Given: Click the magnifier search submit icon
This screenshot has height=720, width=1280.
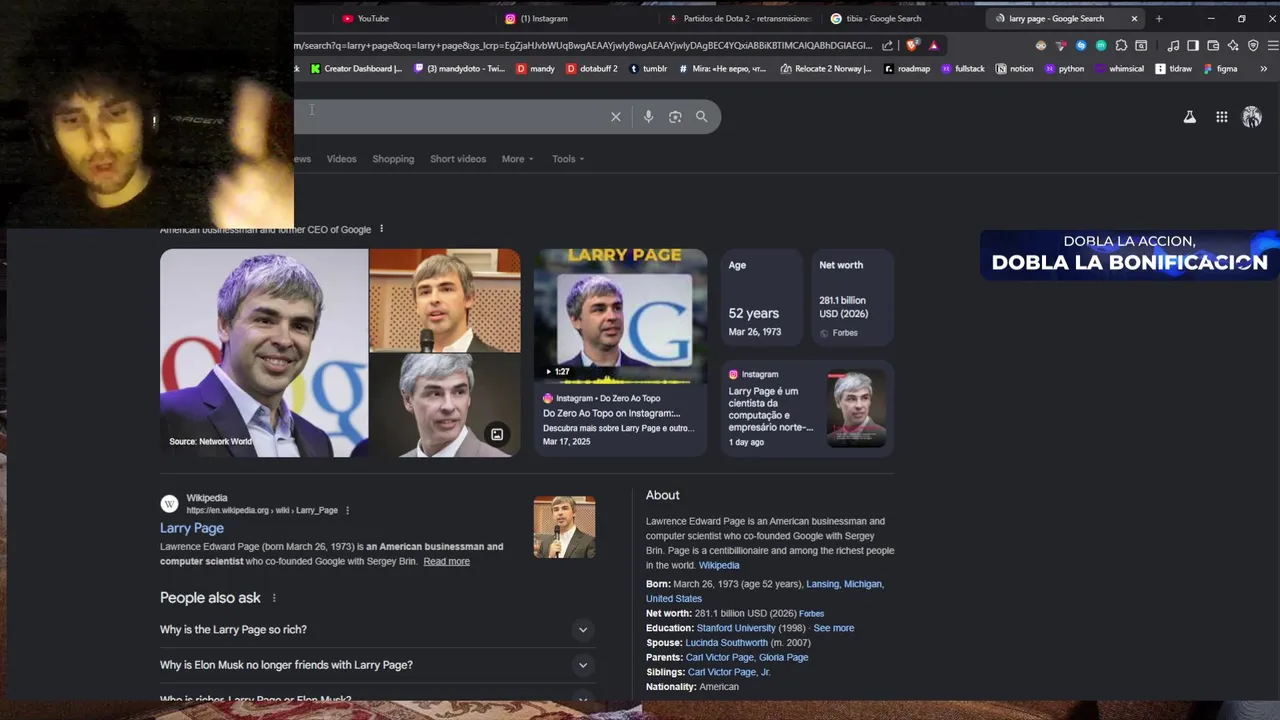Looking at the screenshot, I should tap(701, 117).
